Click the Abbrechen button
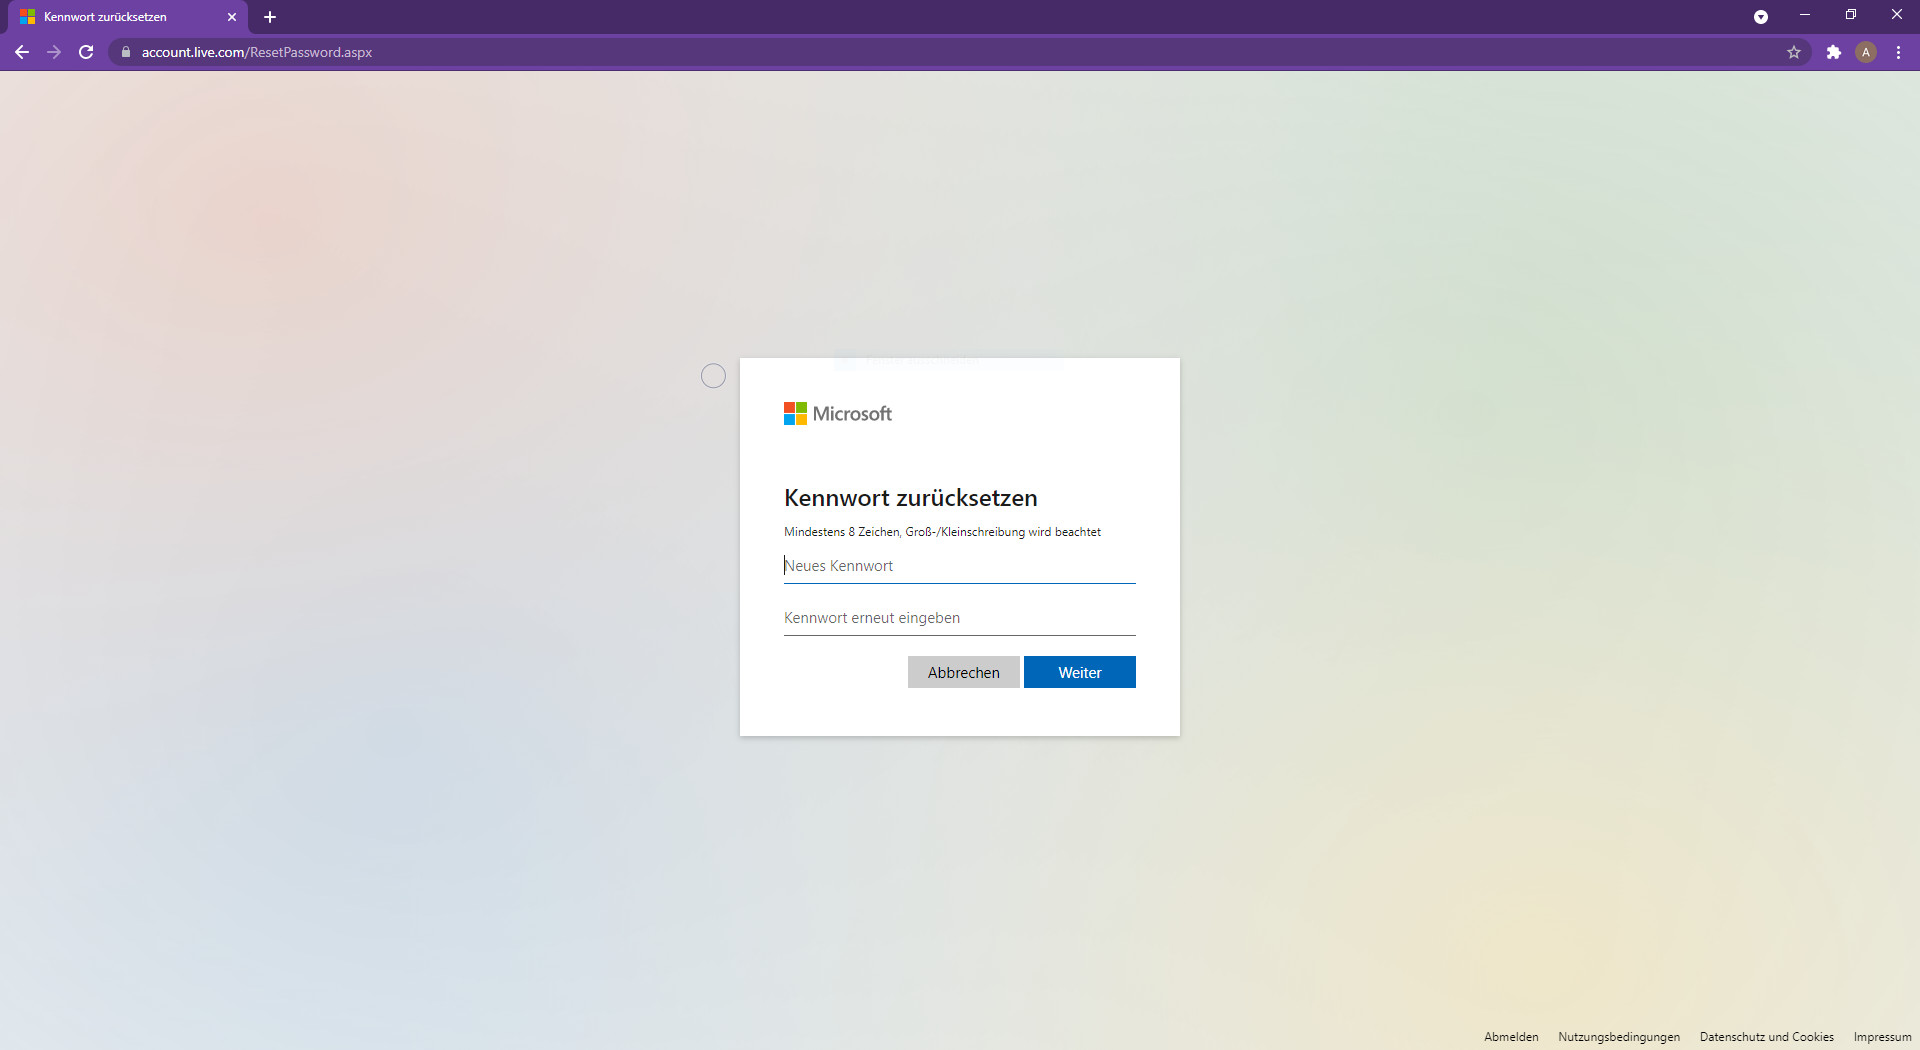 [x=963, y=672]
